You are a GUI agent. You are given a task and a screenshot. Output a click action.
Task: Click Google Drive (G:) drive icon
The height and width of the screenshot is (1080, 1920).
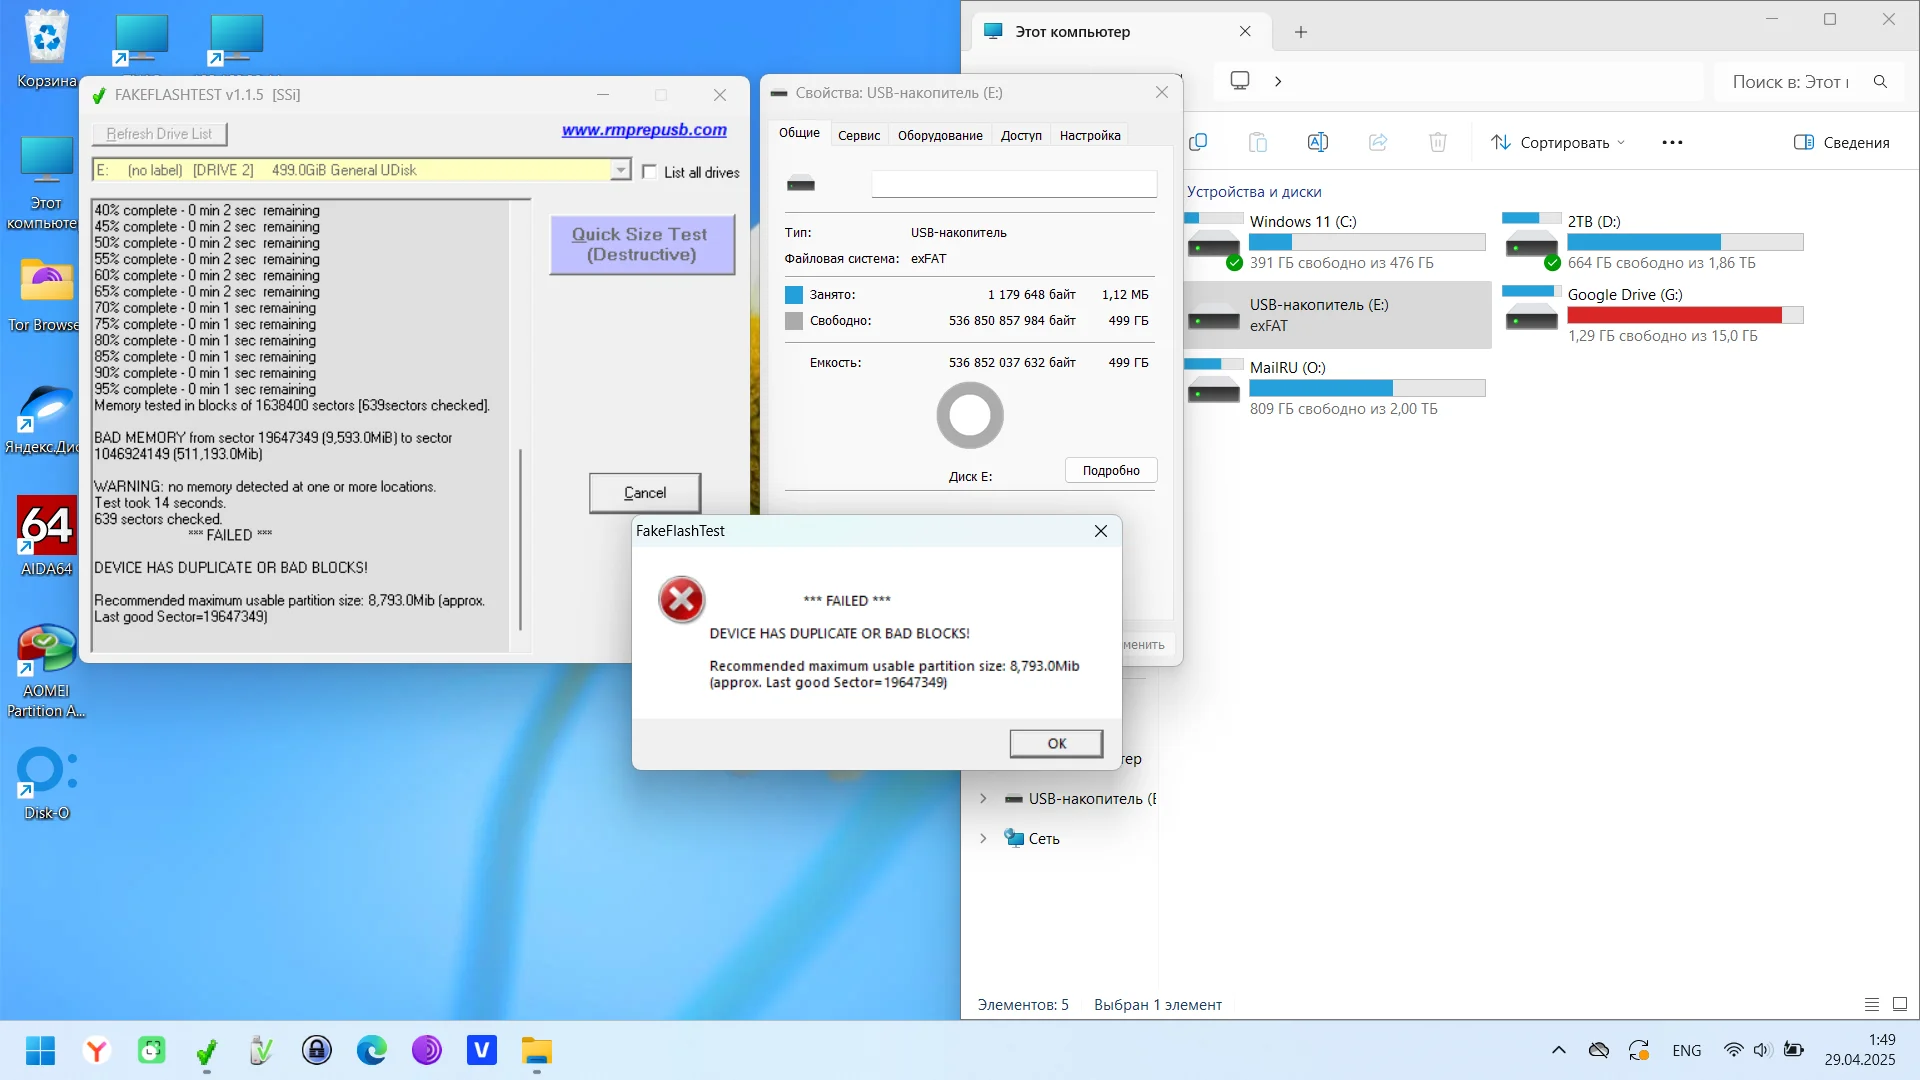coord(1532,314)
